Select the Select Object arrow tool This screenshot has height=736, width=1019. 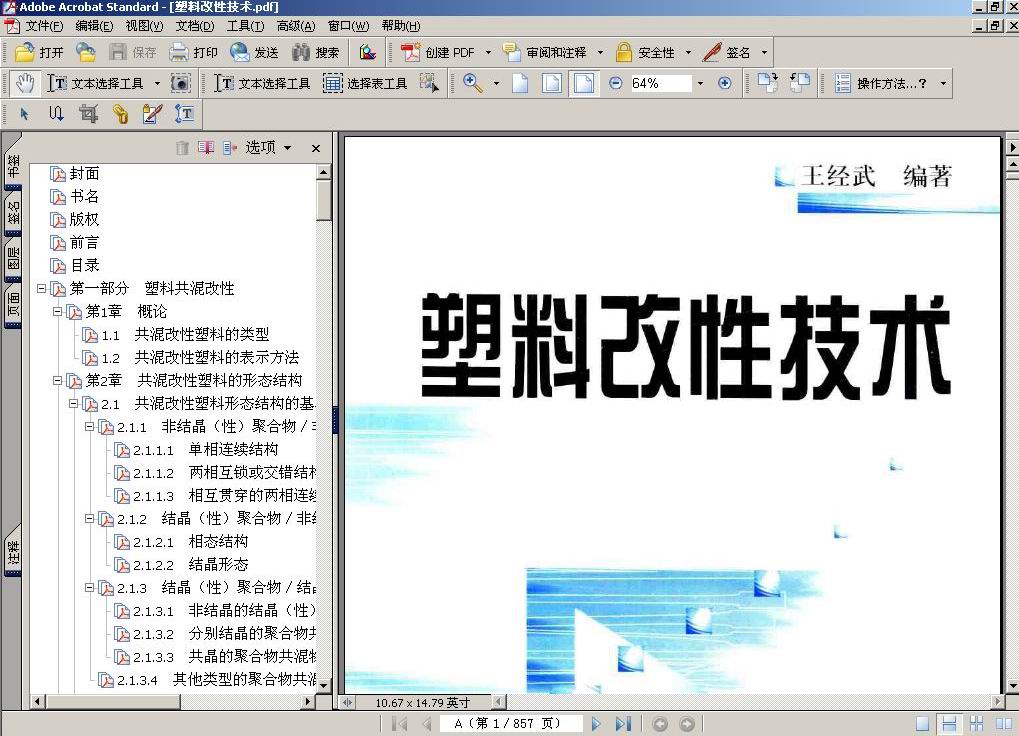(24, 114)
